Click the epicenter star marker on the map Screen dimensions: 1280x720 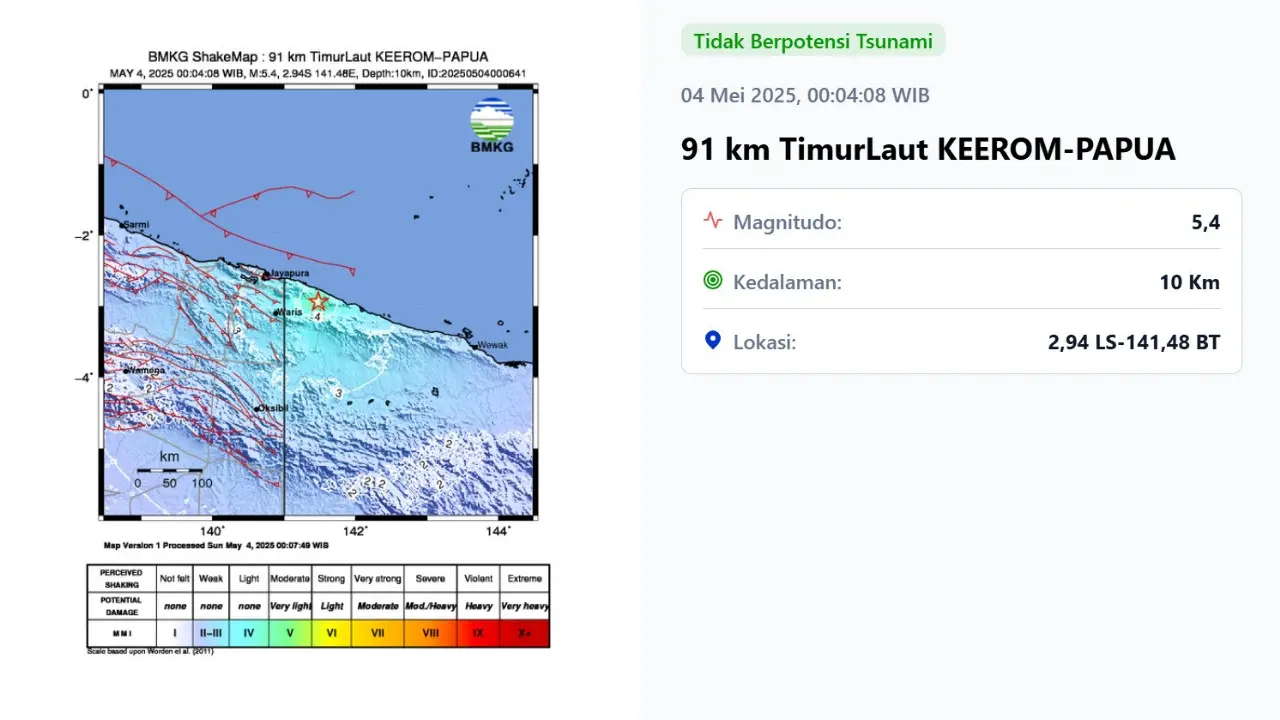point(317,301)
